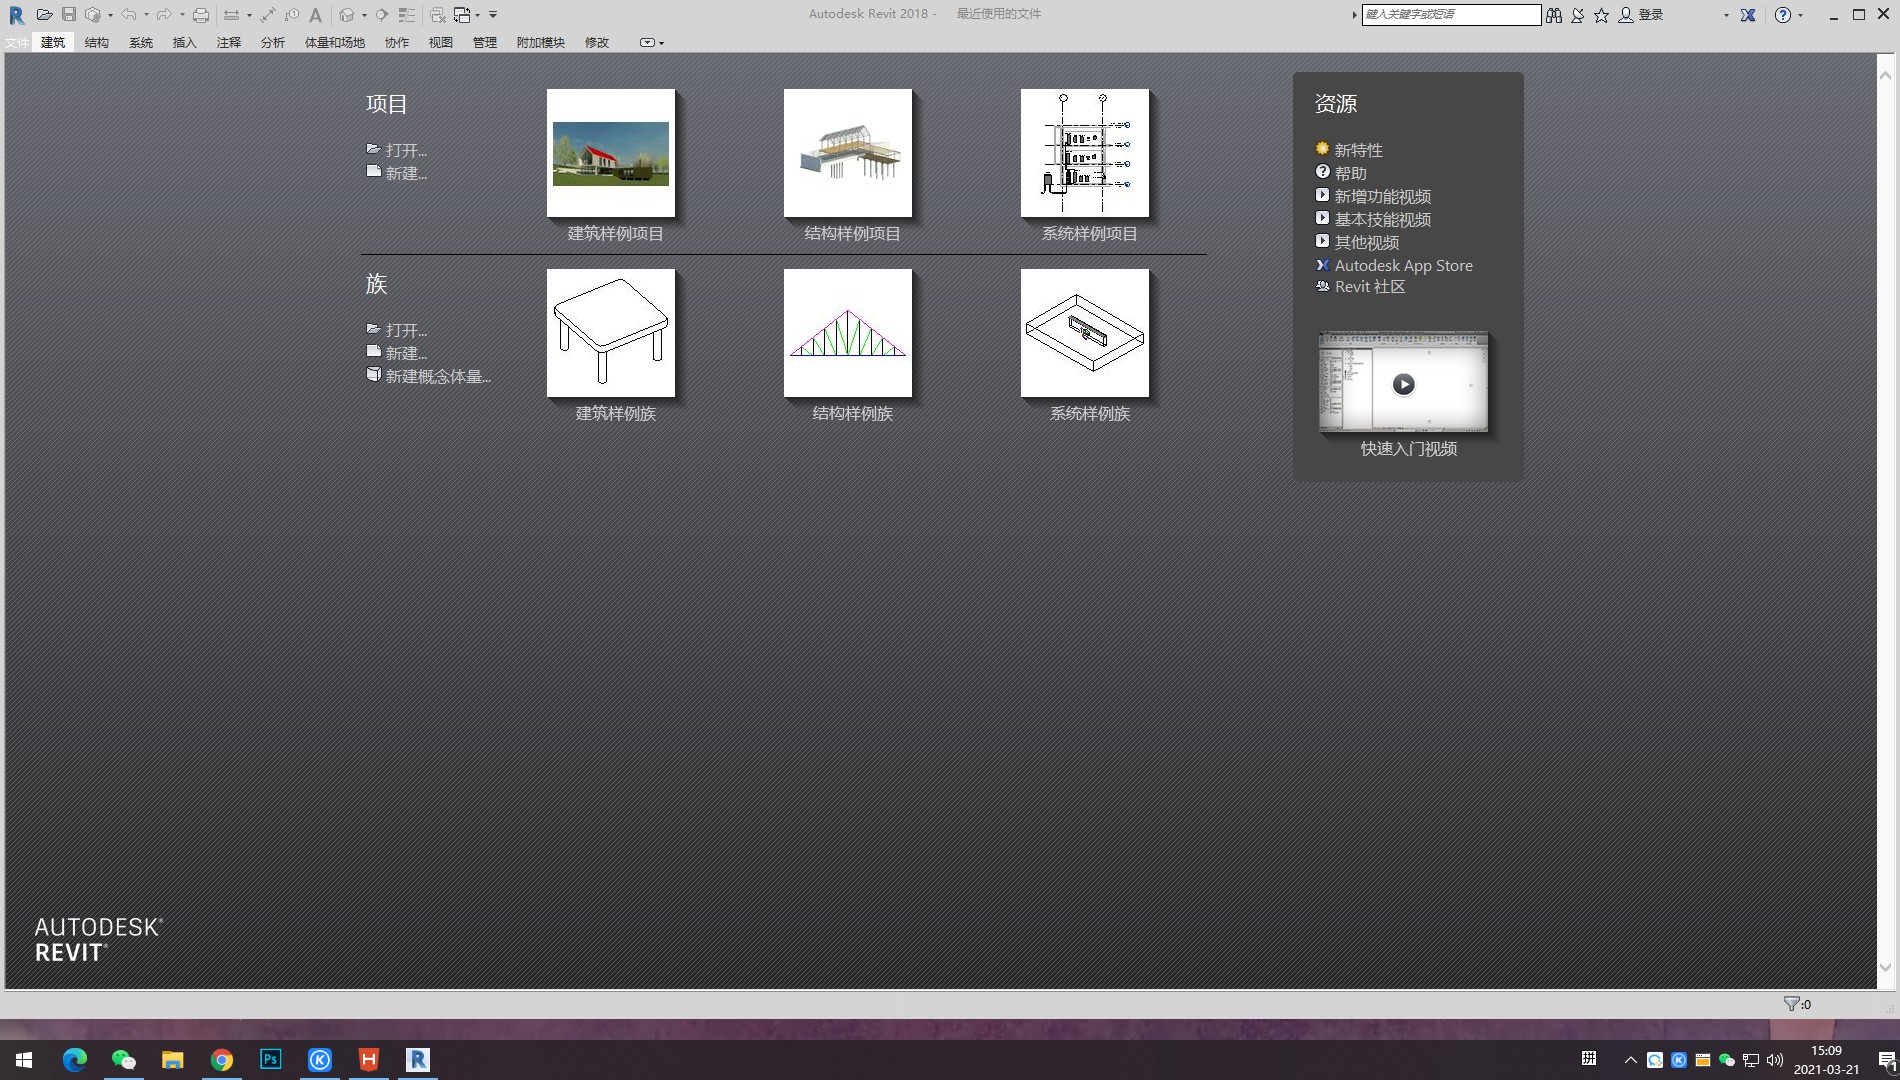Click the Autodesk Exchange Apps X icon
The image size is (1900, 1080).
[1748, 15]
